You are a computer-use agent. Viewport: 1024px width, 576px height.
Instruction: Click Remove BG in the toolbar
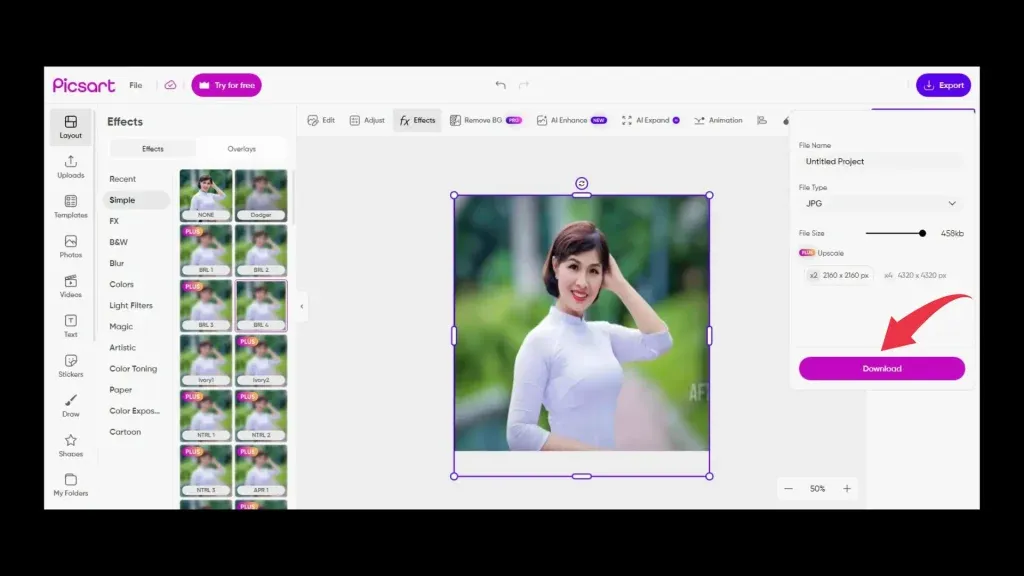pyautogui.click(x=486, y=120)
